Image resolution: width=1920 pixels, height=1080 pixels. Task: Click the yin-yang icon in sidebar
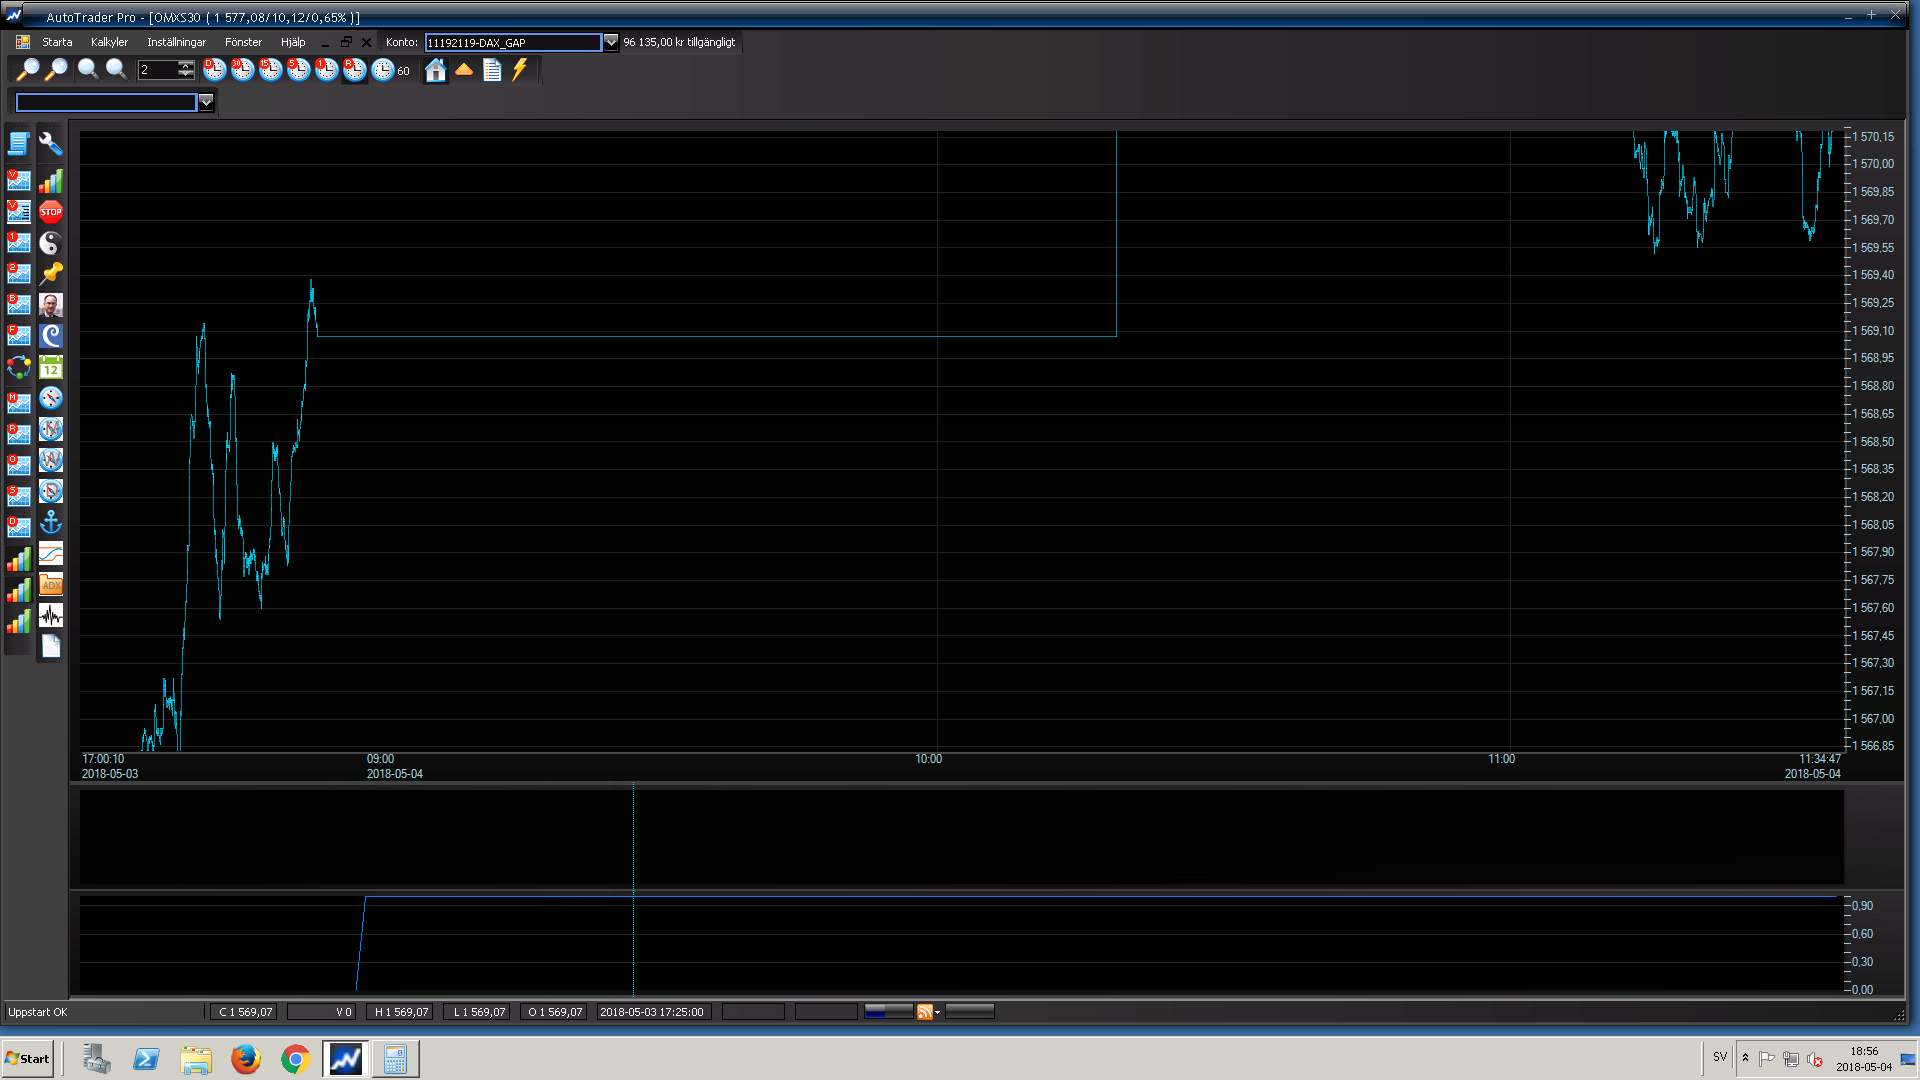(51, 243)
